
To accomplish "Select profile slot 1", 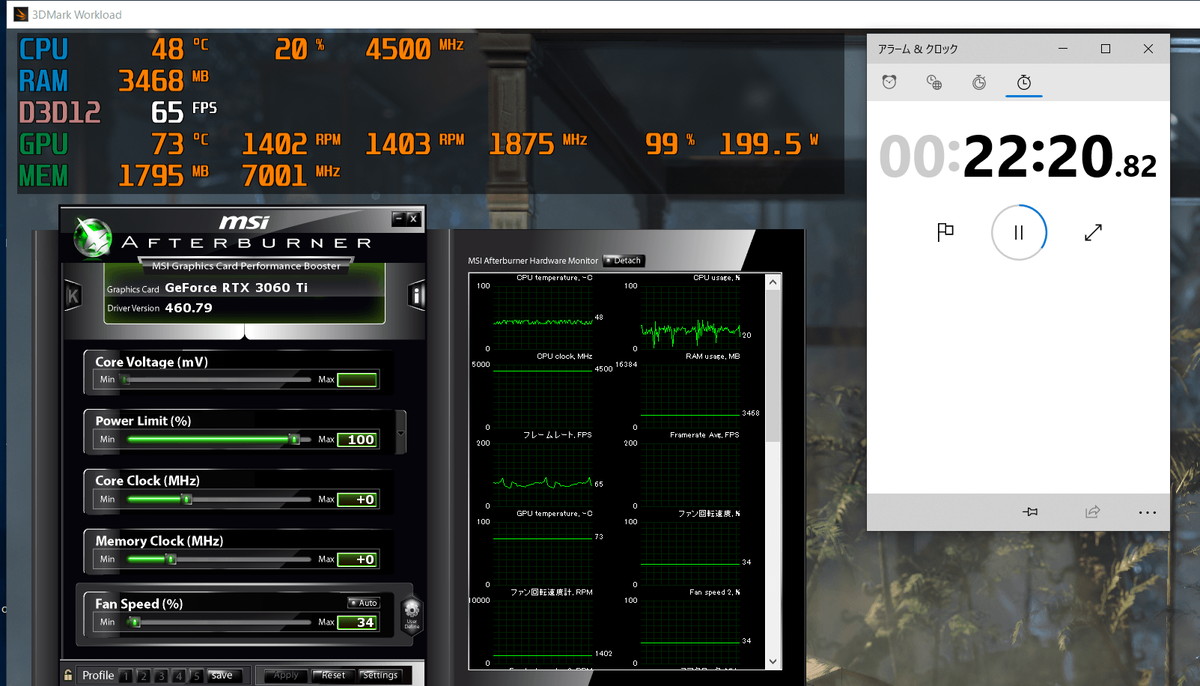I will tap(126, 676).
